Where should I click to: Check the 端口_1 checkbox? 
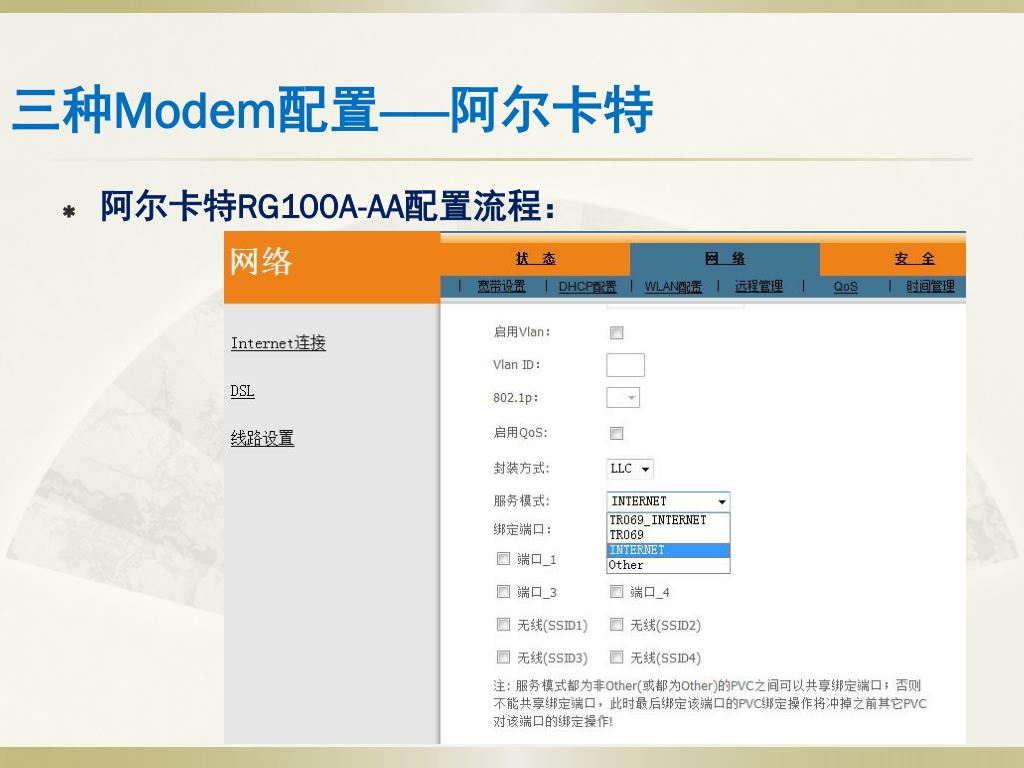pyautogui.click(x=504, y=558)
